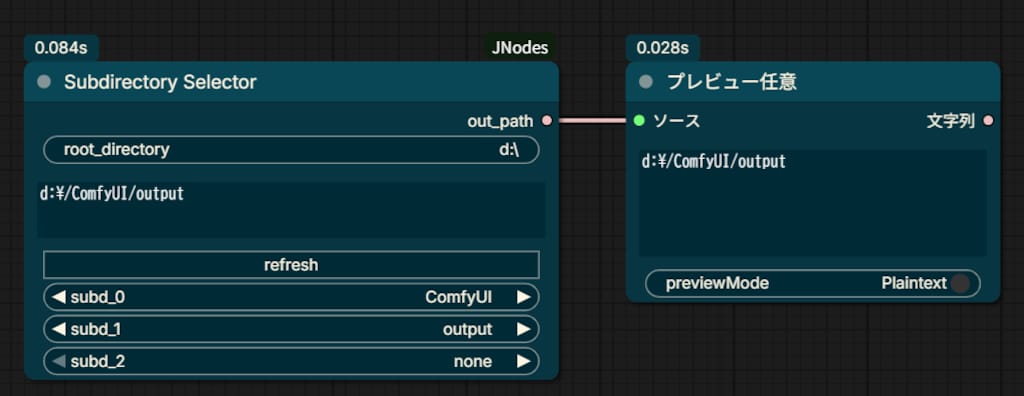
Task: Open the subd_2 none dropdown list
Action: pyautogui.click(x=291, y=361)
